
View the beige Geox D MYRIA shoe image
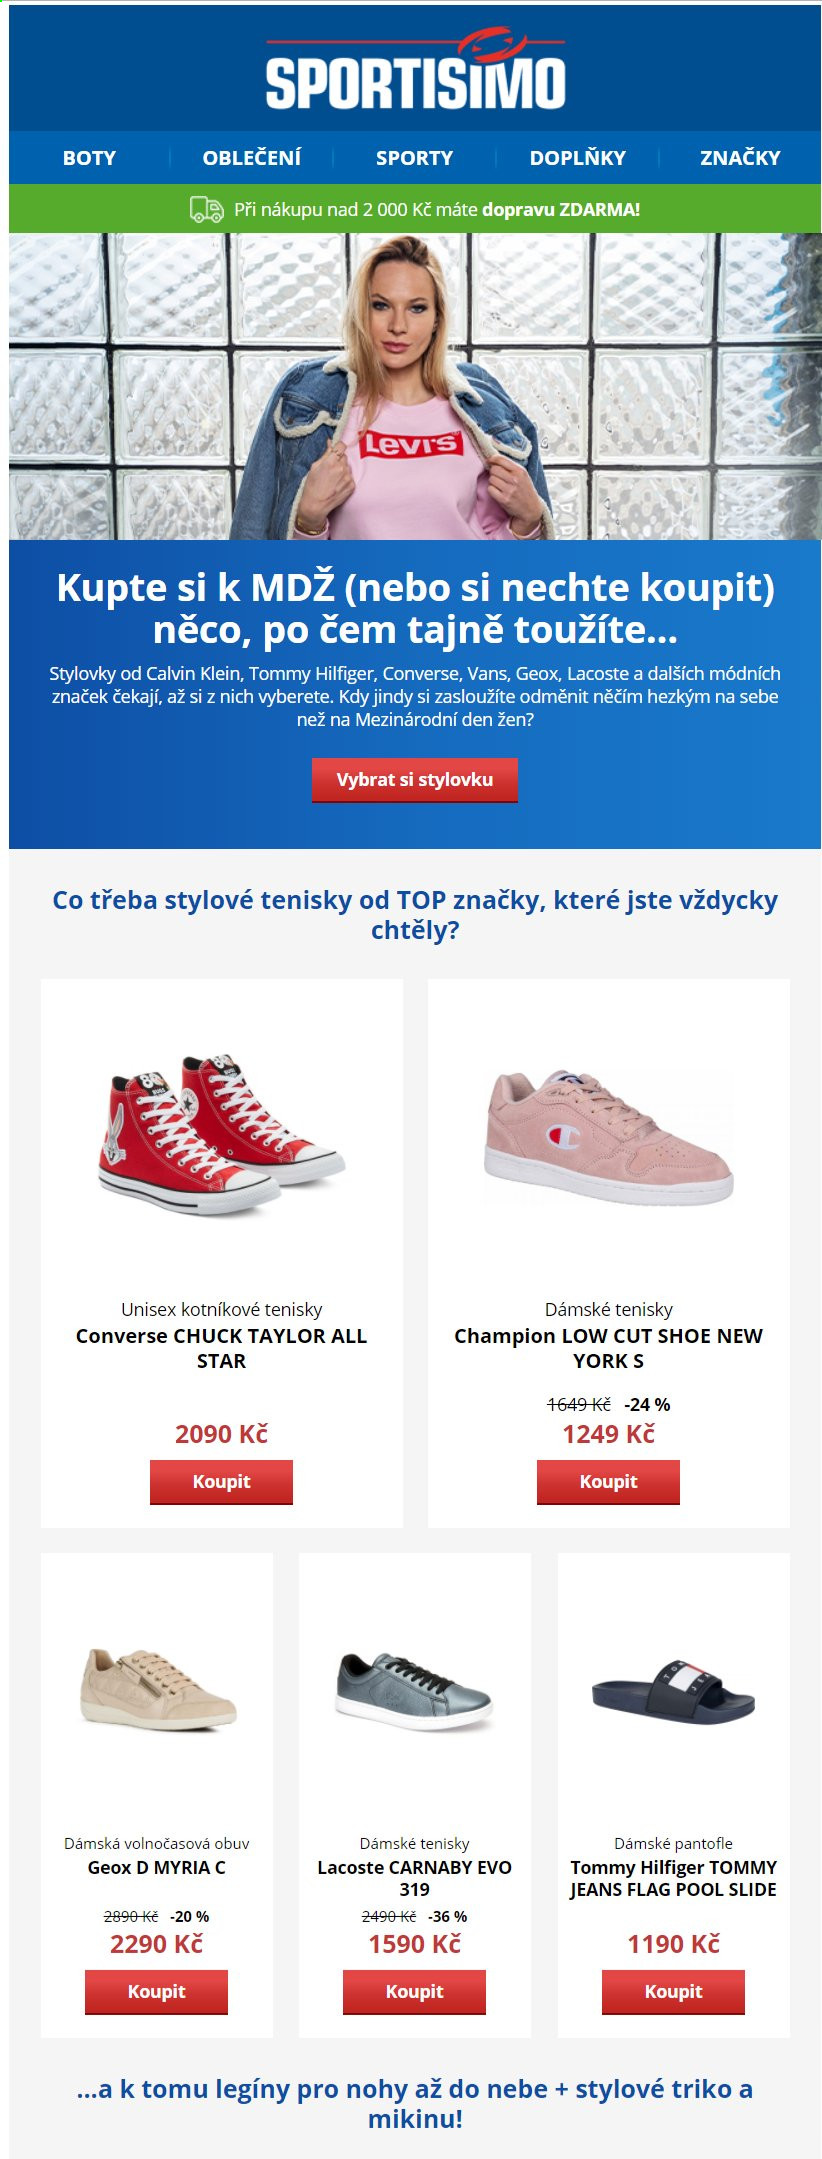157,1690
